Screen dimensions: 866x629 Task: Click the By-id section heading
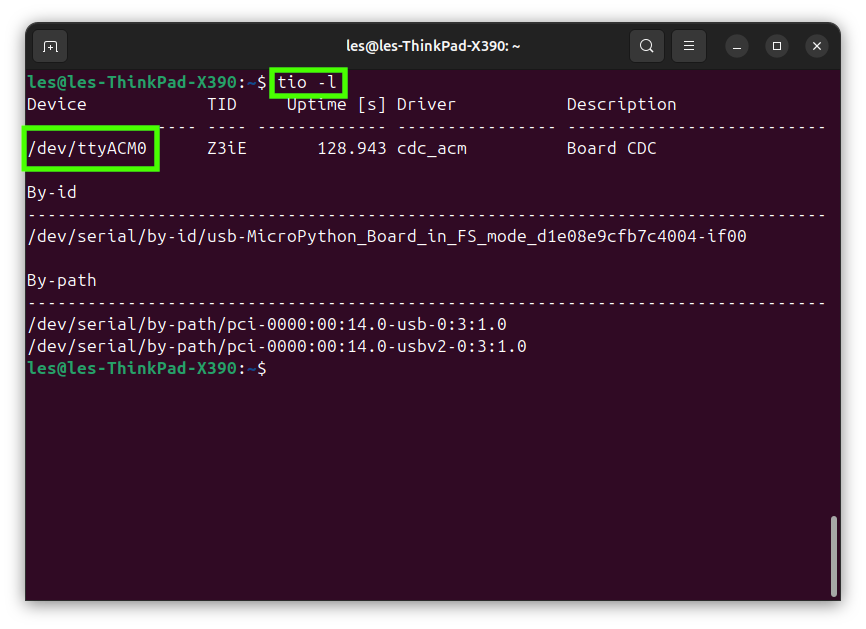coord(48,192)
